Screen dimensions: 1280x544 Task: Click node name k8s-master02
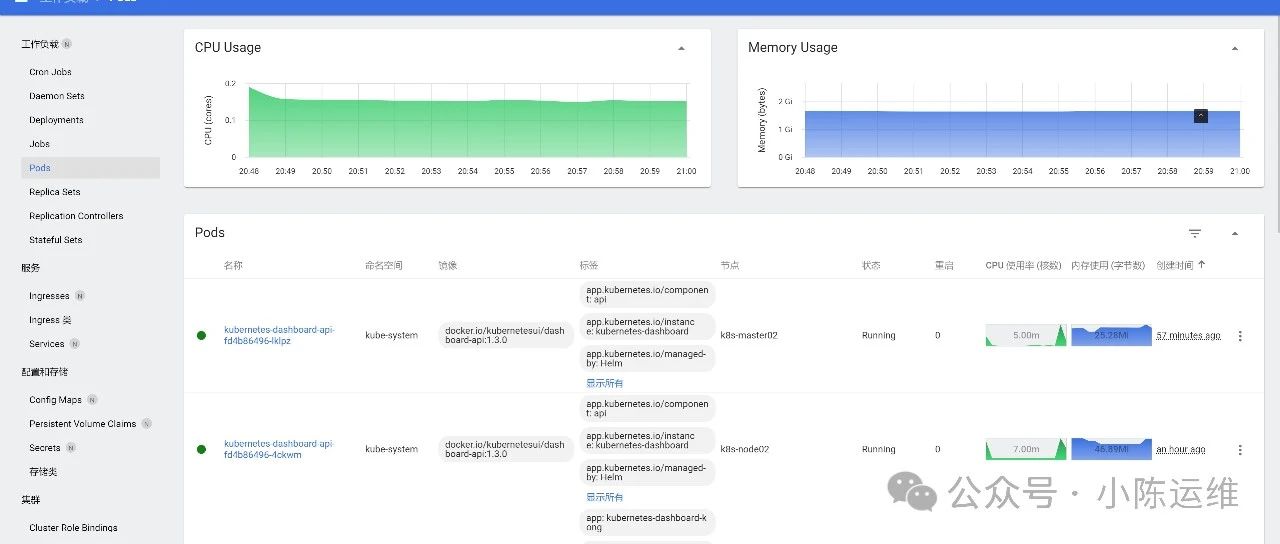point(749,336)
